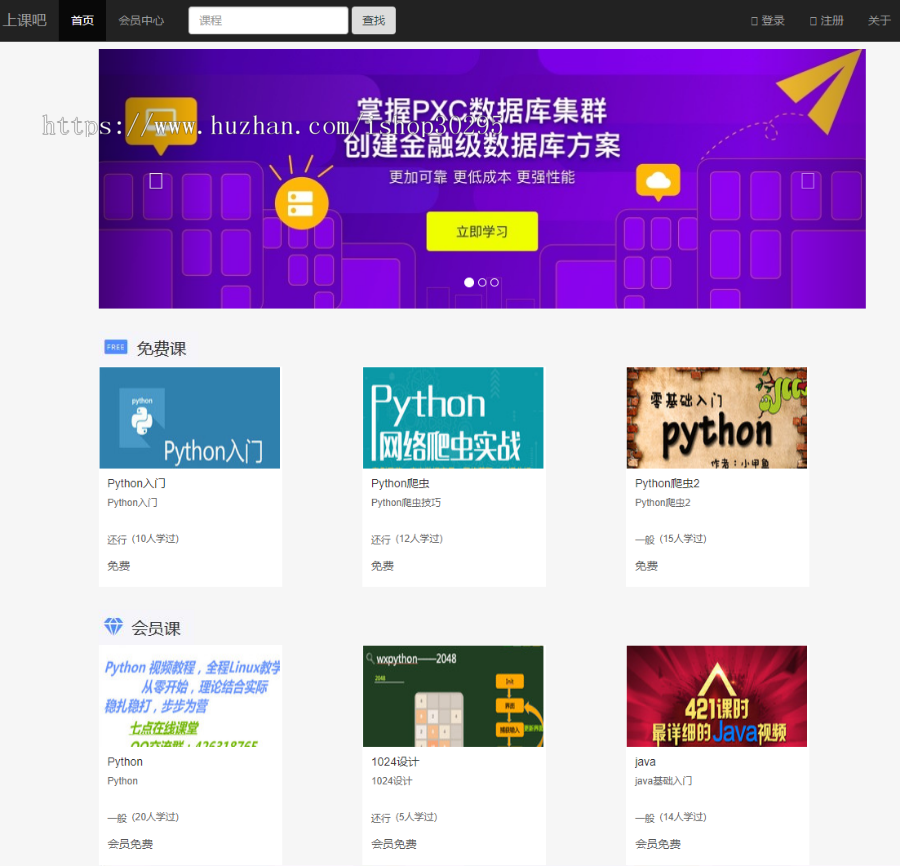
Task: Switch to the 首页 tab
Action: click(81, 20)
